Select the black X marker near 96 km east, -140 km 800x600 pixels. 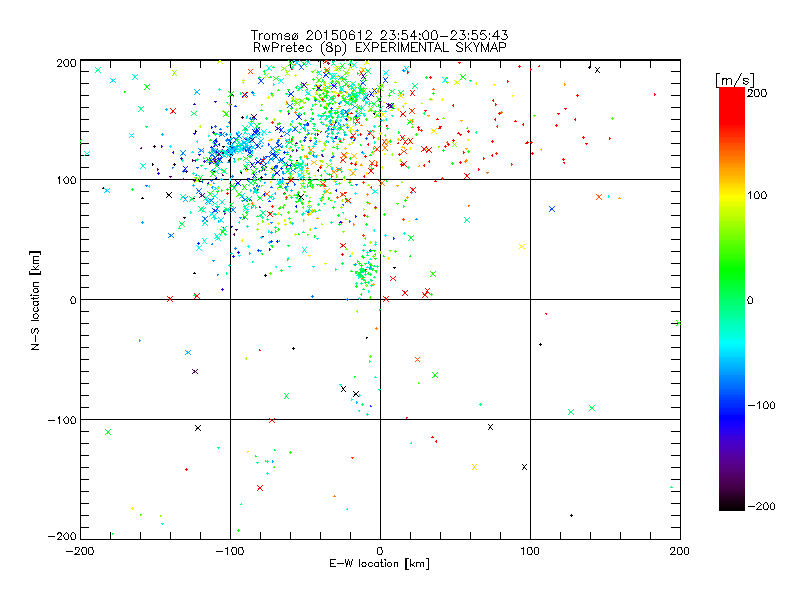point(524,467)
